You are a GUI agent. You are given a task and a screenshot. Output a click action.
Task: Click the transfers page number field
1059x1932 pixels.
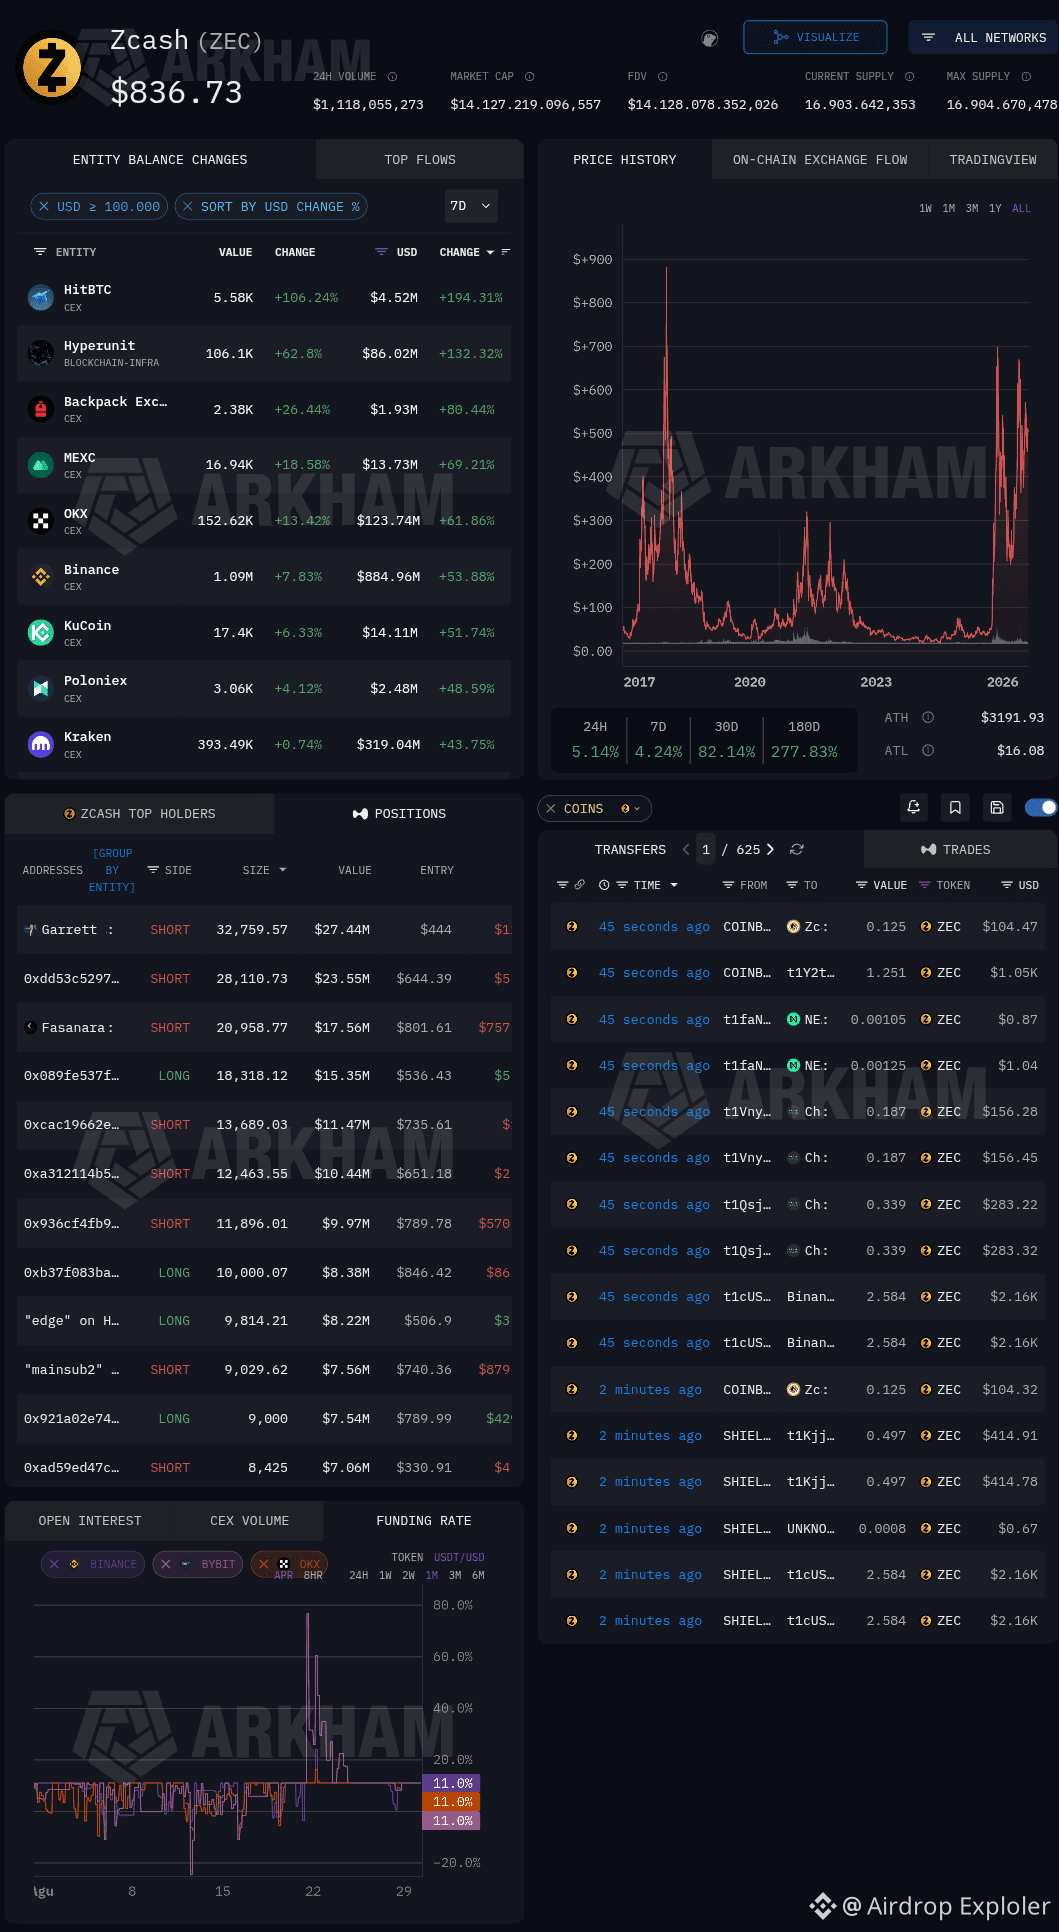pyautogui.click(x=706, y=849)
